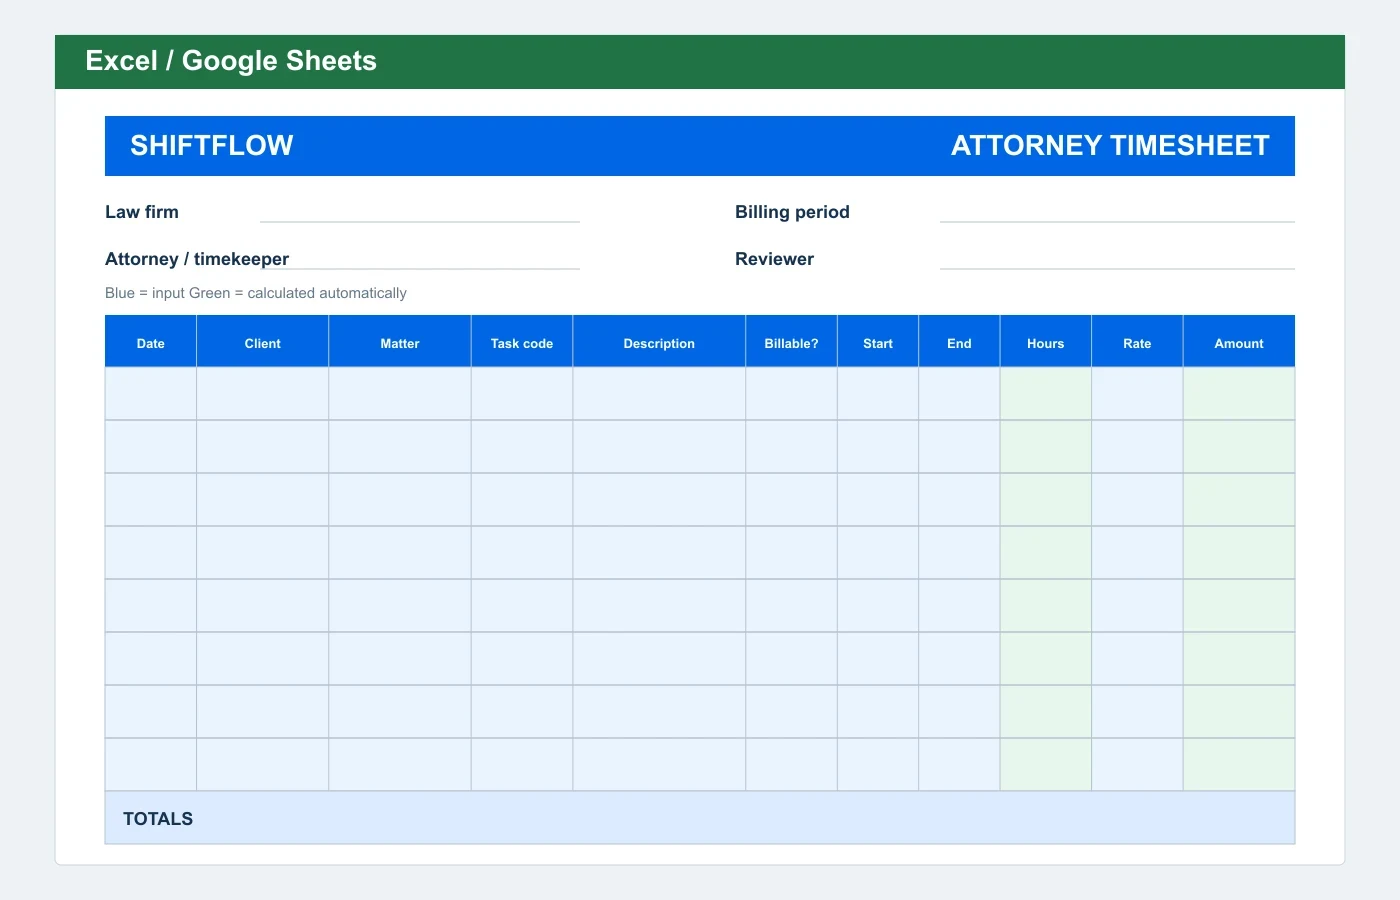Click the Matter column header
This screenshot has width=1400, height=900.
pos(400,342)
